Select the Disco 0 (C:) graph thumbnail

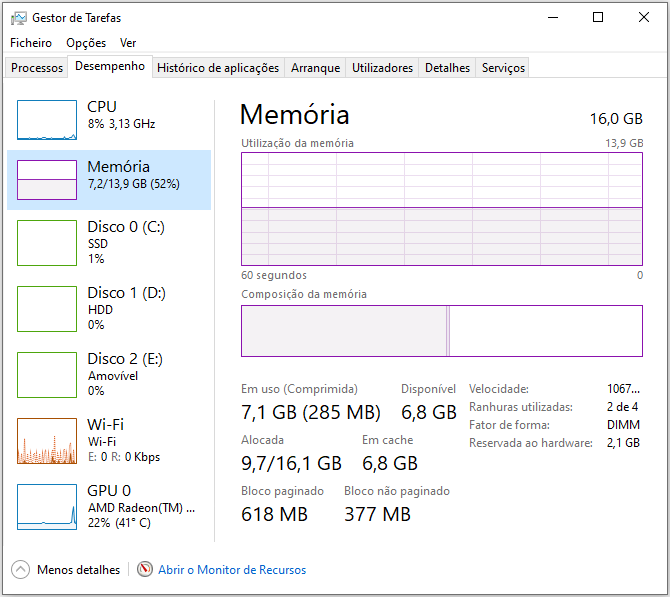tap(47, 243)
